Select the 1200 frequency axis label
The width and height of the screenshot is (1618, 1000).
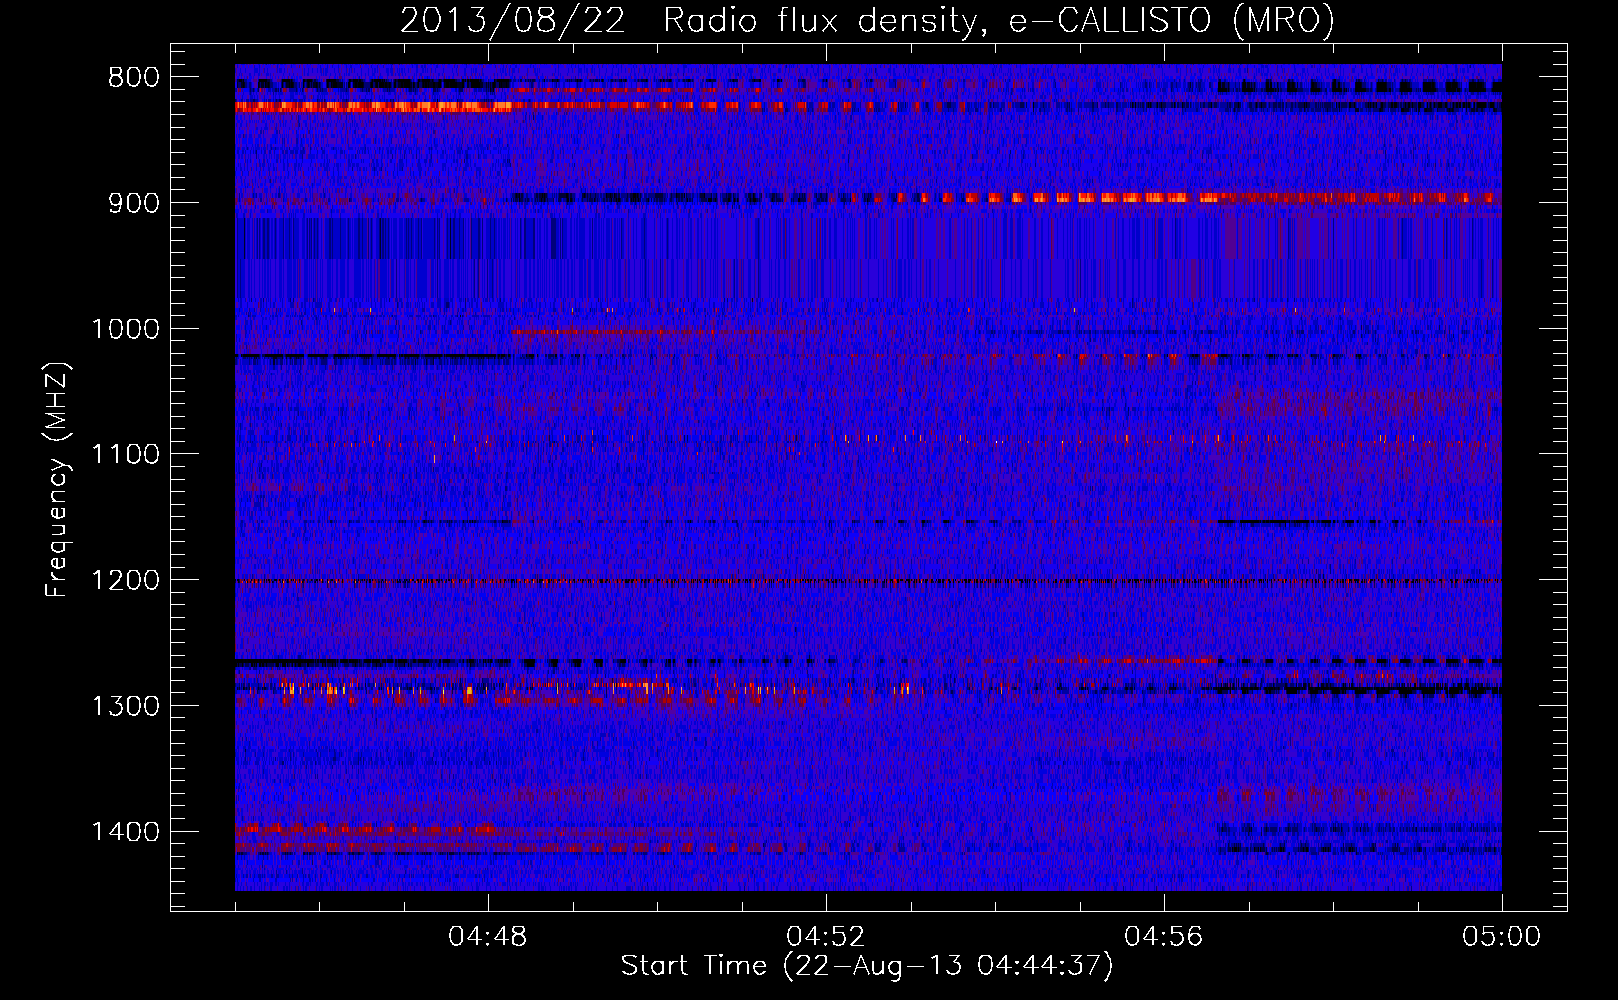(x=125, y=581)
